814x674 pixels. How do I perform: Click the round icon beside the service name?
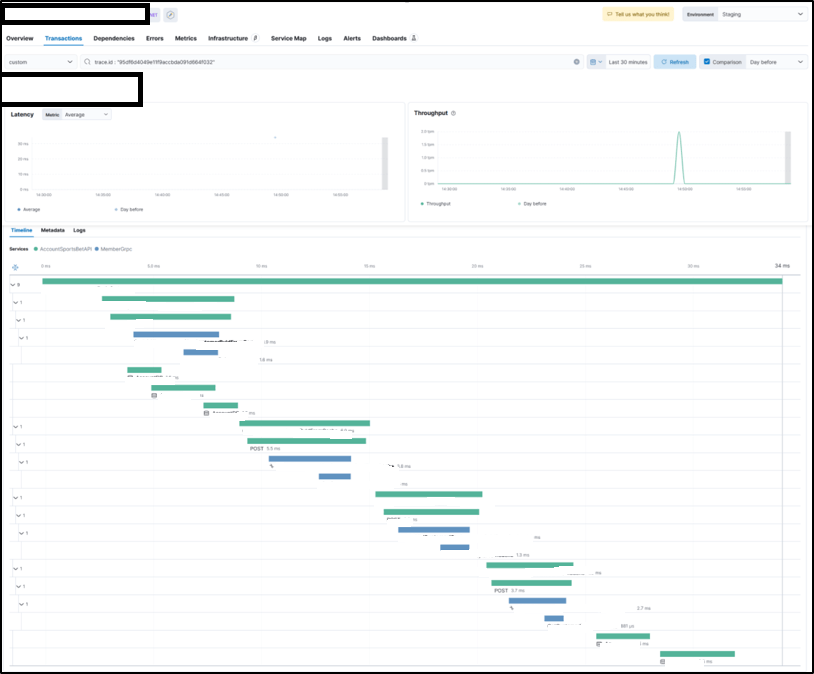[170, 15]
